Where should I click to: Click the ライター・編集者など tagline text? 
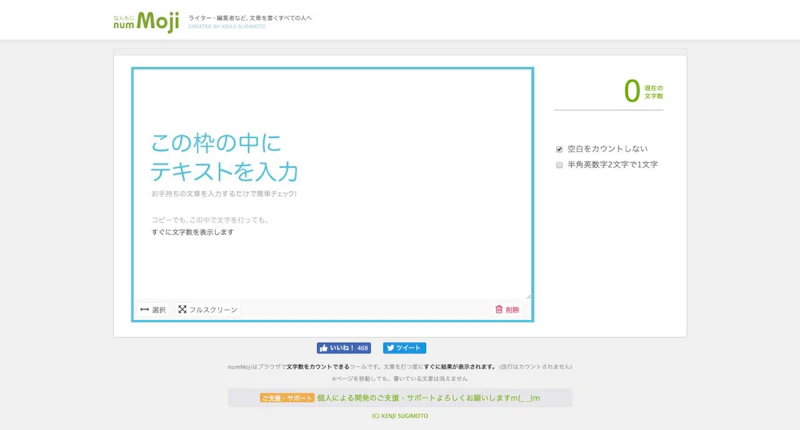click(250, 18)
